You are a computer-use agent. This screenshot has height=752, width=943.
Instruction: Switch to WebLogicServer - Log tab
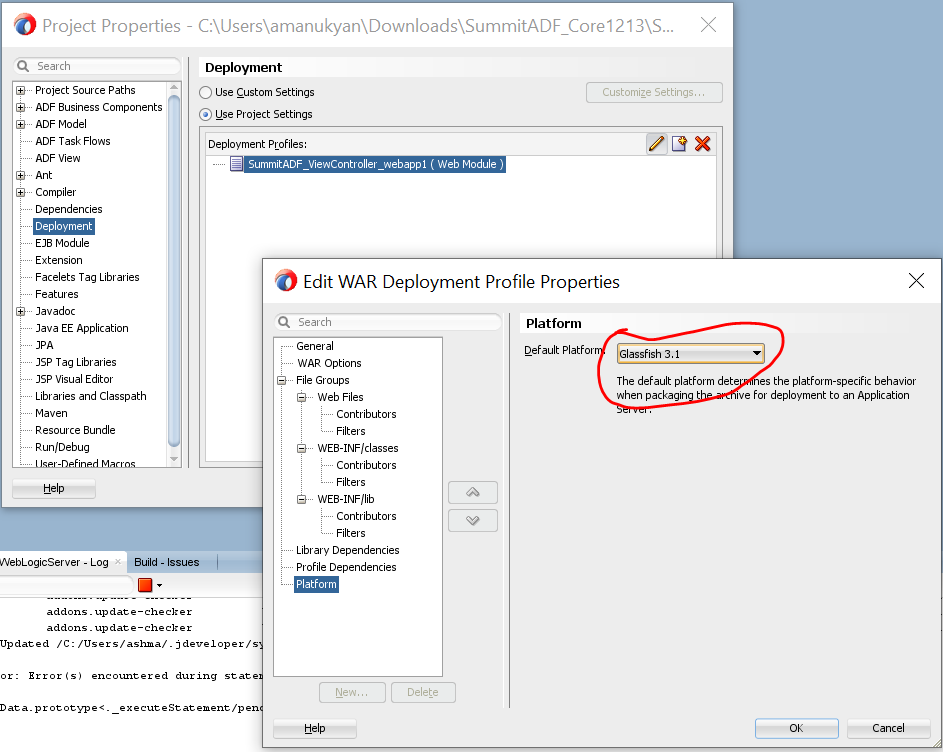click(54, 562)
